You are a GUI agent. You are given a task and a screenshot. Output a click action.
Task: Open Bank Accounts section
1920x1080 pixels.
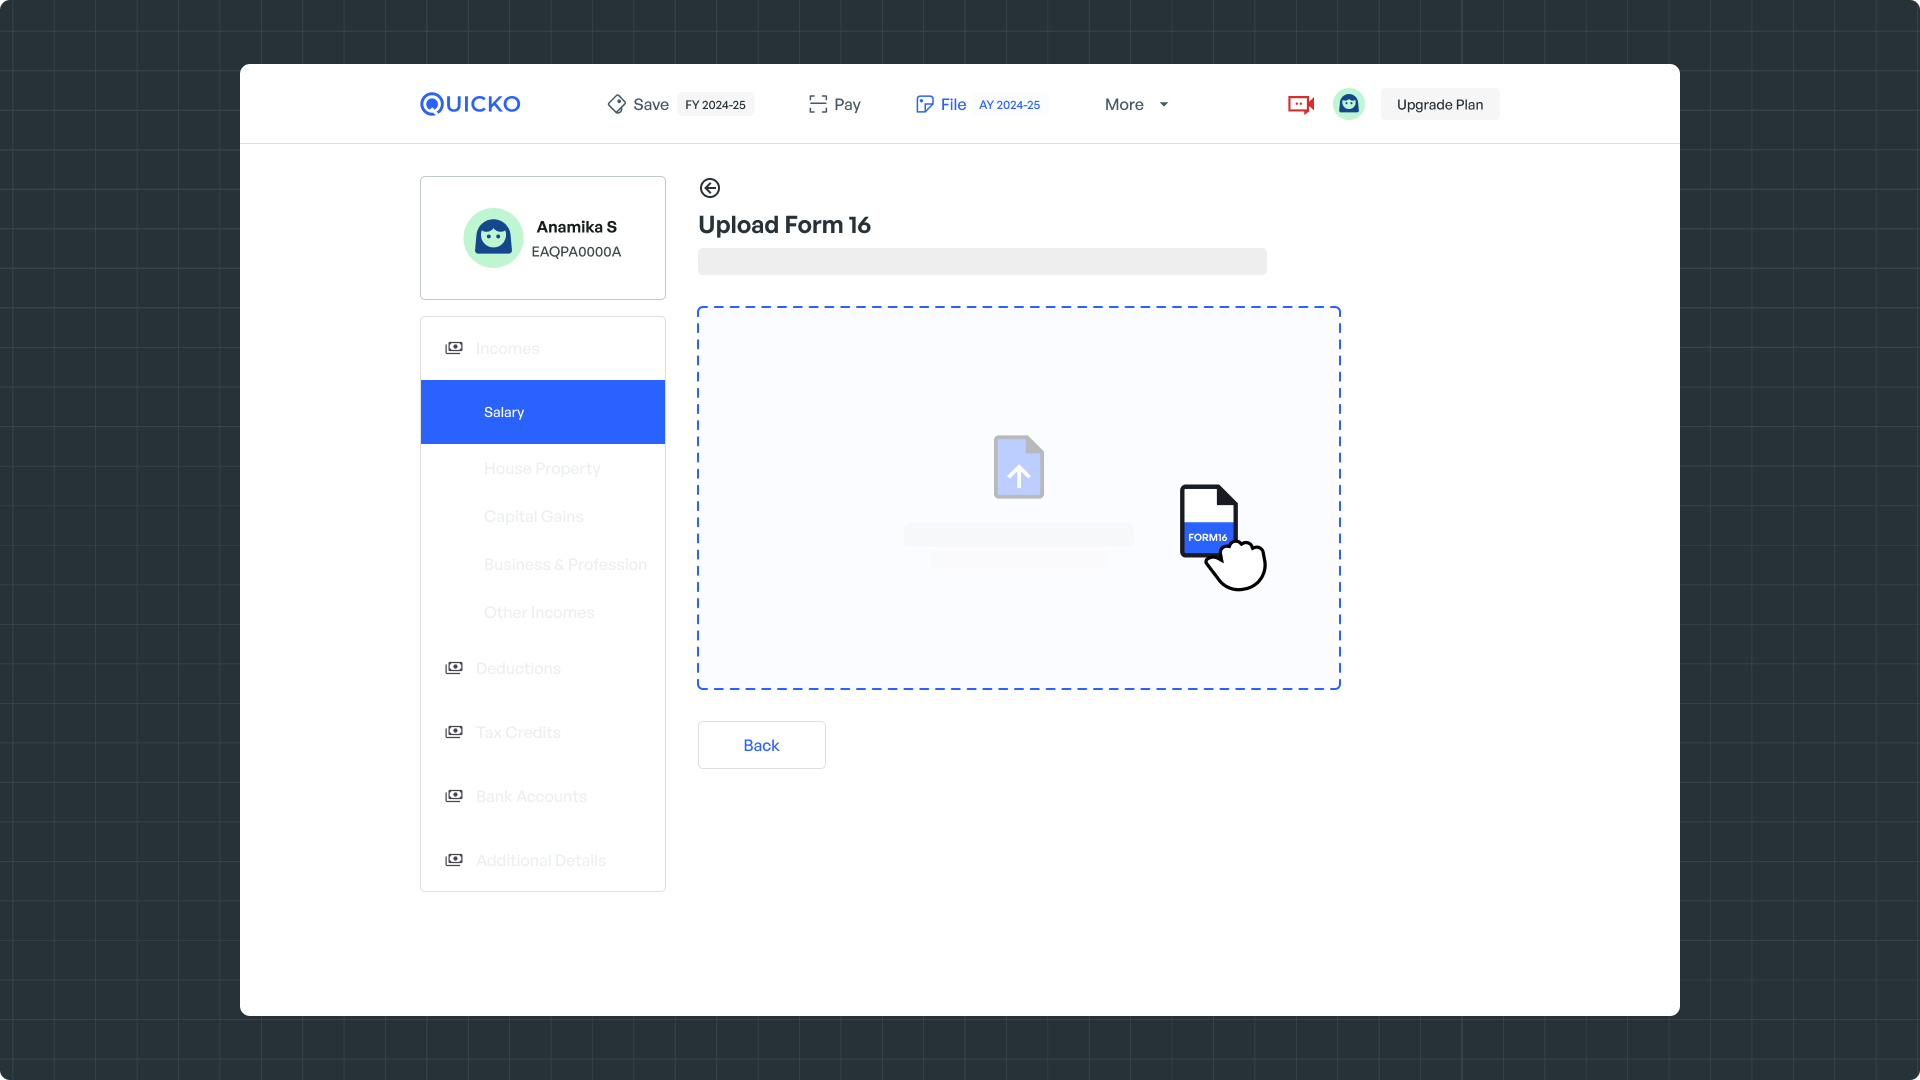(x=531, y=796)
